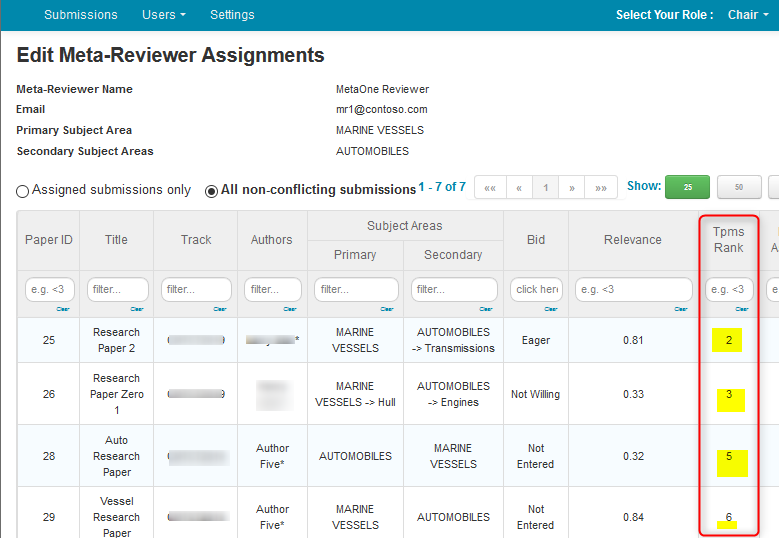Clear the Track filter

(x=220, y=309)
